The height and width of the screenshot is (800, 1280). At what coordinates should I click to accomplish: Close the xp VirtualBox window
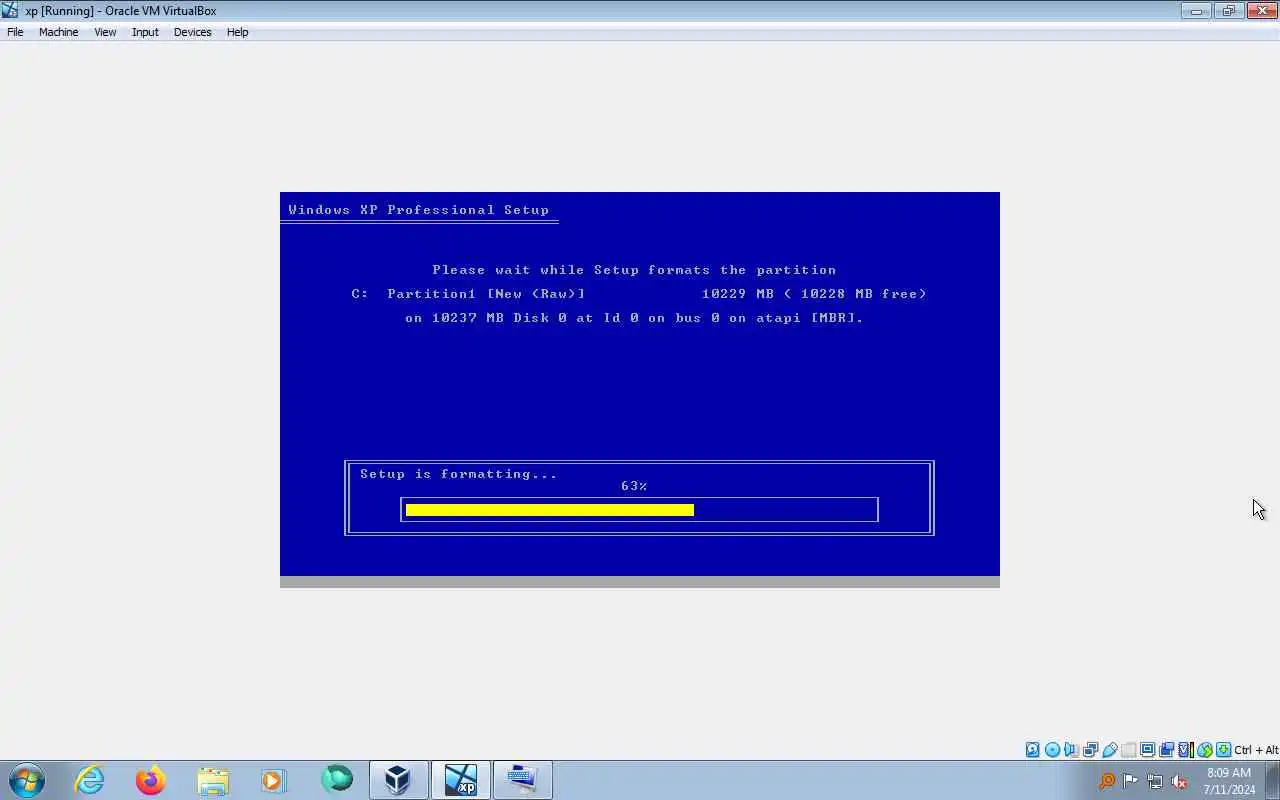coord(1261,11)
